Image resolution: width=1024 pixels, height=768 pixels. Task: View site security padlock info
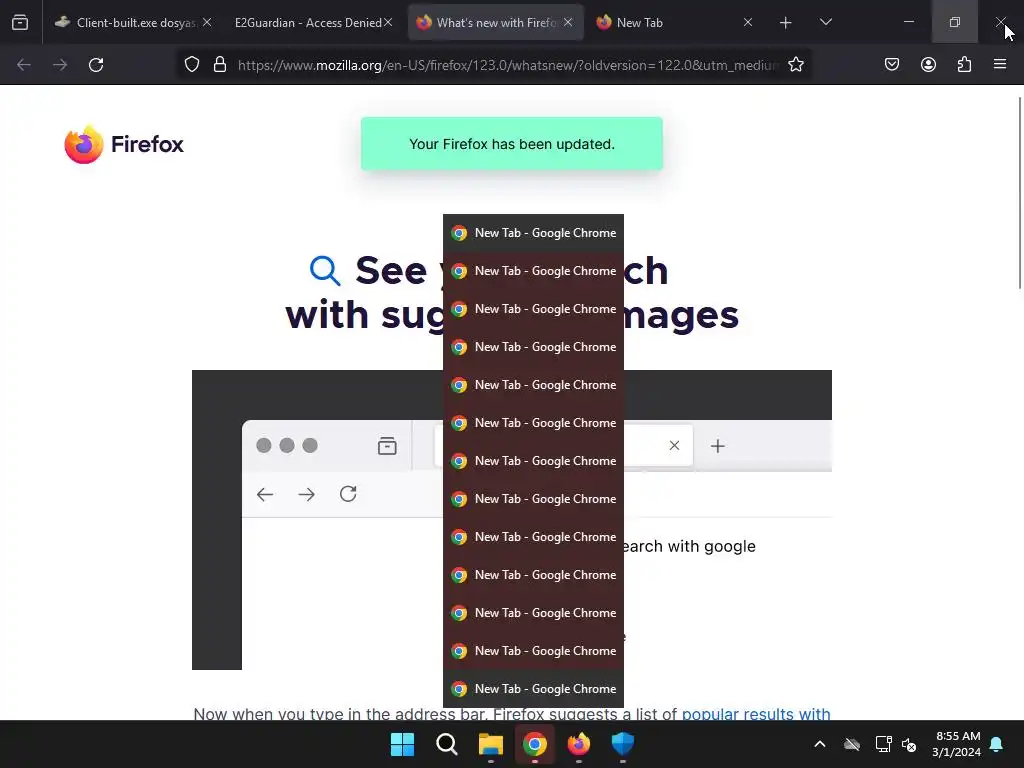[220, 65]
